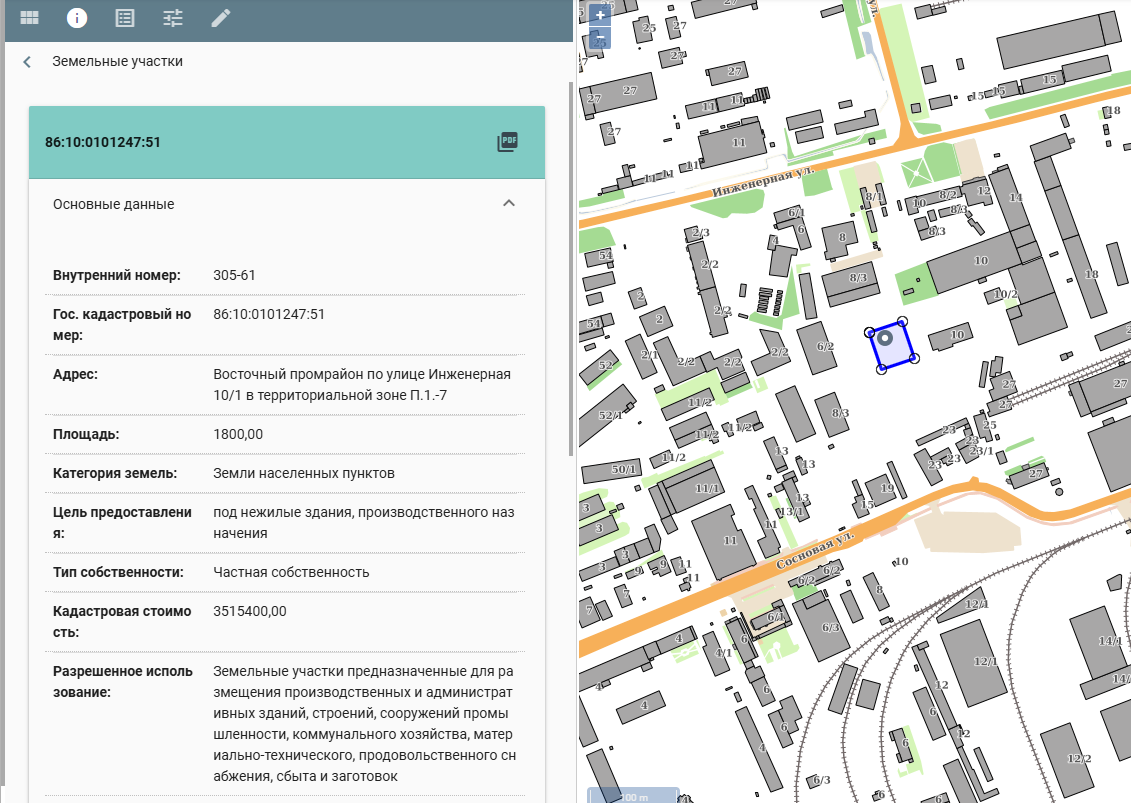Go back using the left chevron arrow

click(28, 62)
